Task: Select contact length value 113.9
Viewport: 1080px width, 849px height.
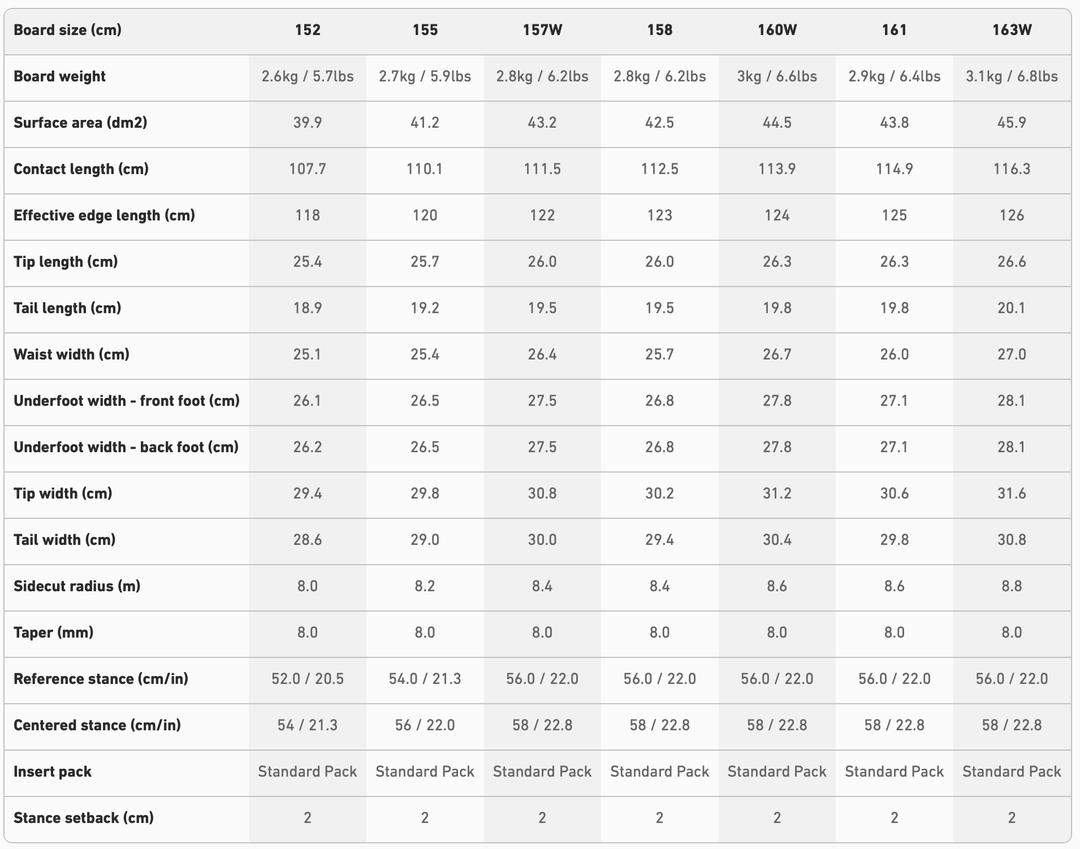Action: point(777,169)
